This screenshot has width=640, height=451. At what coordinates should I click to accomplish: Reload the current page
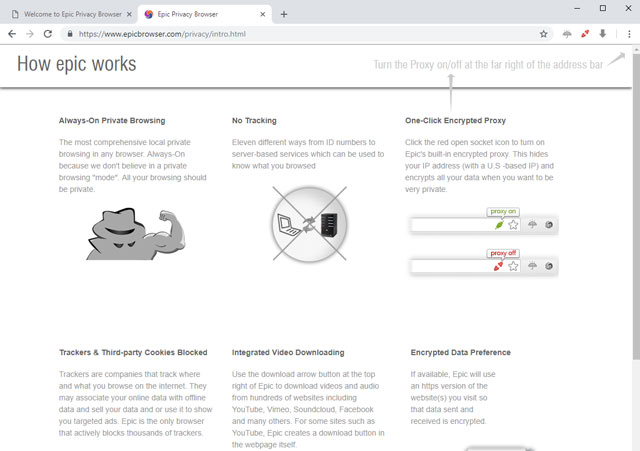click(48, 34)
